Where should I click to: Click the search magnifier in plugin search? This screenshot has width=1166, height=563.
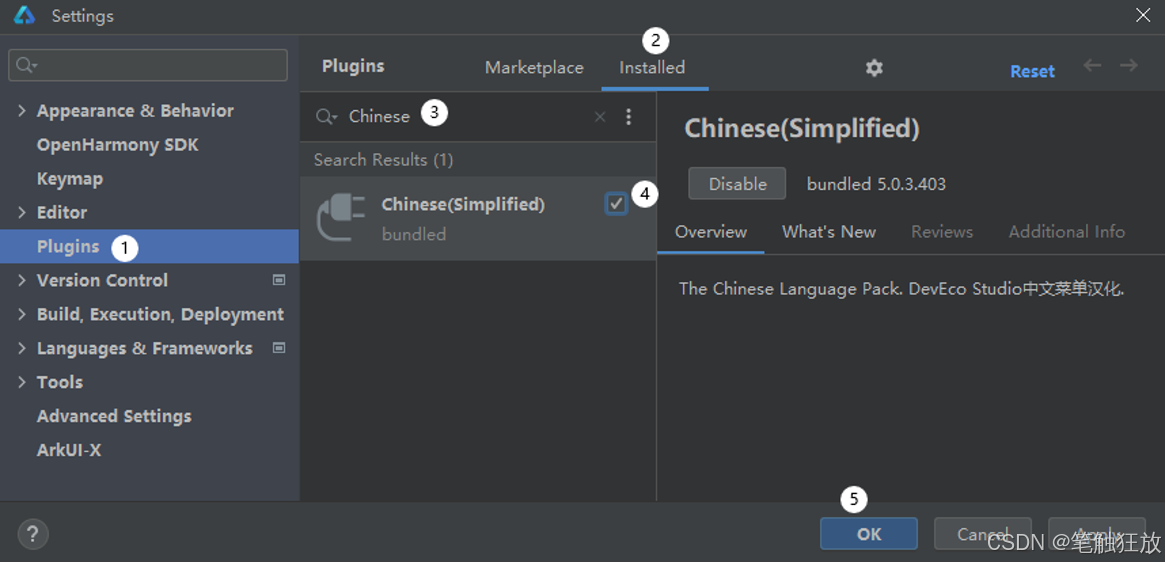pyautogui.click(x=326, y=117)
